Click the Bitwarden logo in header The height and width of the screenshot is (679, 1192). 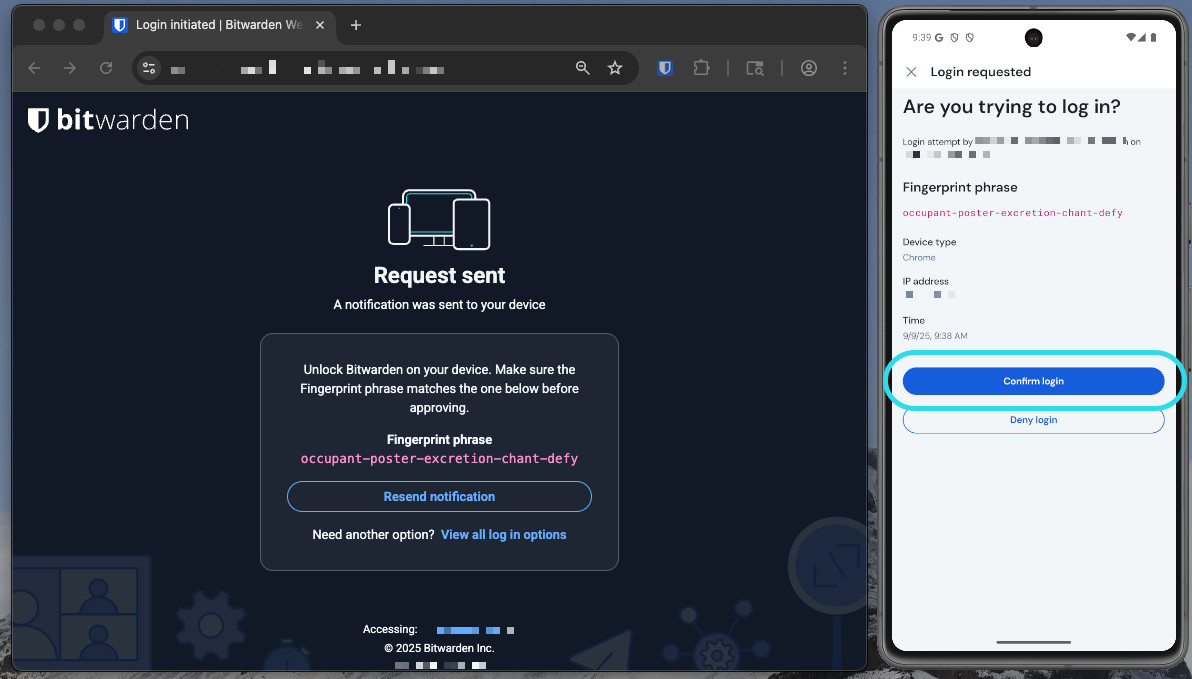tap(108, 121)
